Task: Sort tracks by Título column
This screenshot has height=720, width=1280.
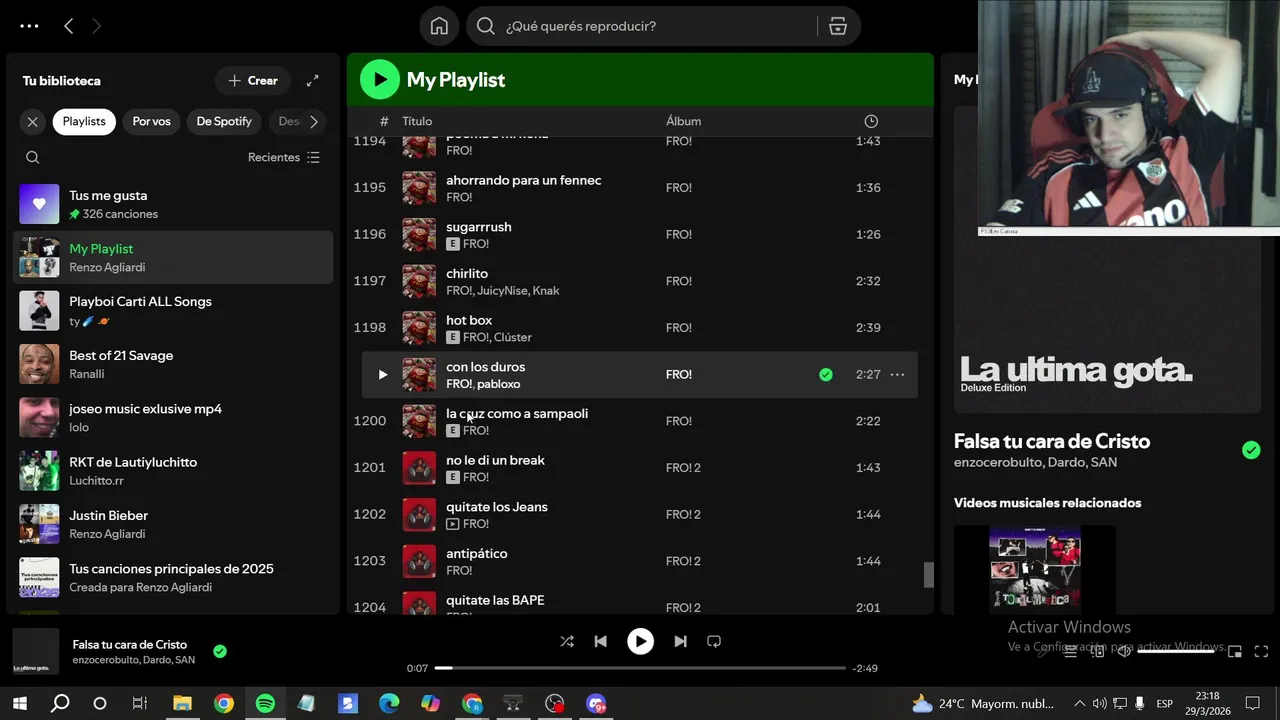Action: [x=417, y=121]
